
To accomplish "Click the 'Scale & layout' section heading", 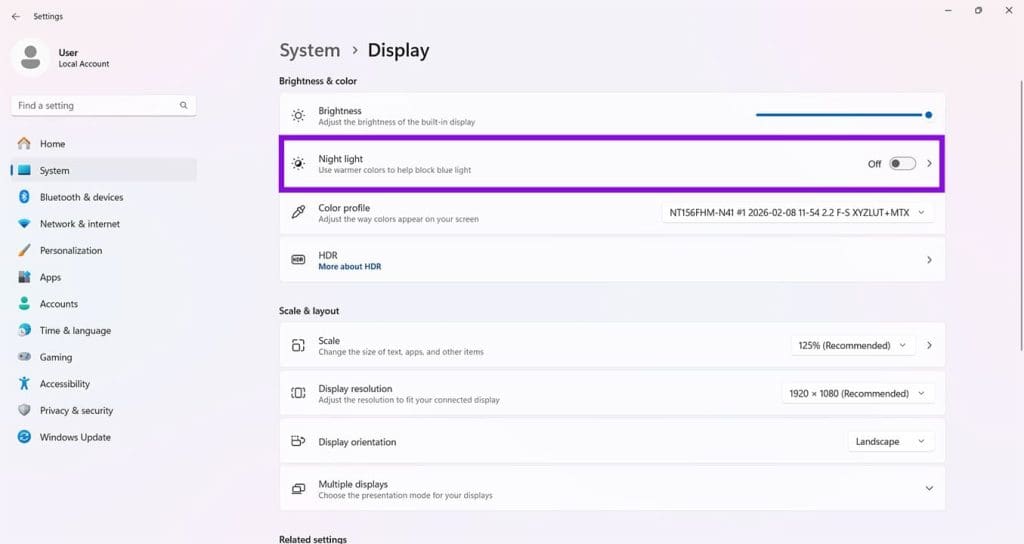I will (x=309, y=311).
